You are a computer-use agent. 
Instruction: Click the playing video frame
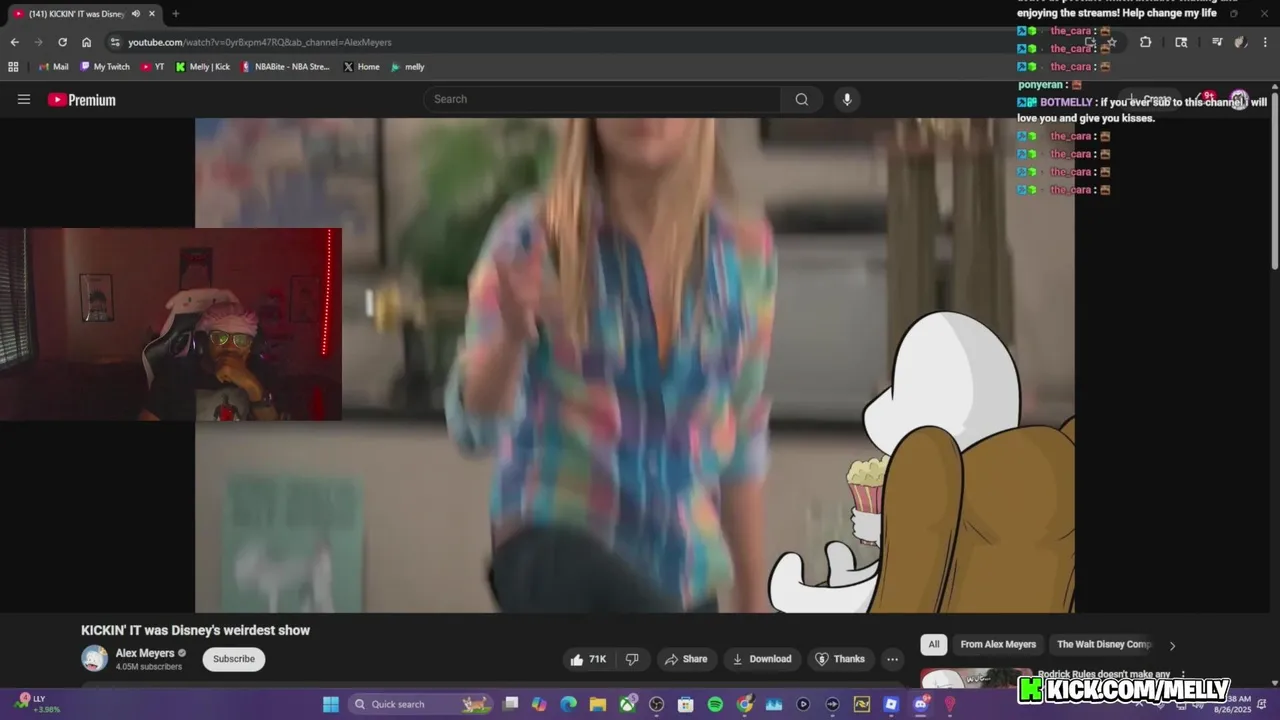tap(635, 365)
